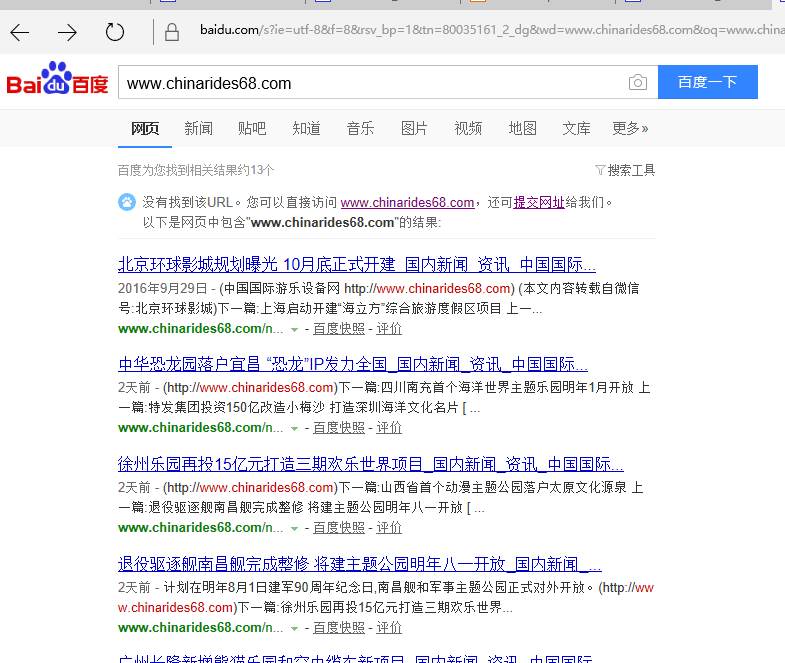Expand dropdown arrow under 中华恐龙园 result
This screenshot has width=785, height=663.
(294, 429)
